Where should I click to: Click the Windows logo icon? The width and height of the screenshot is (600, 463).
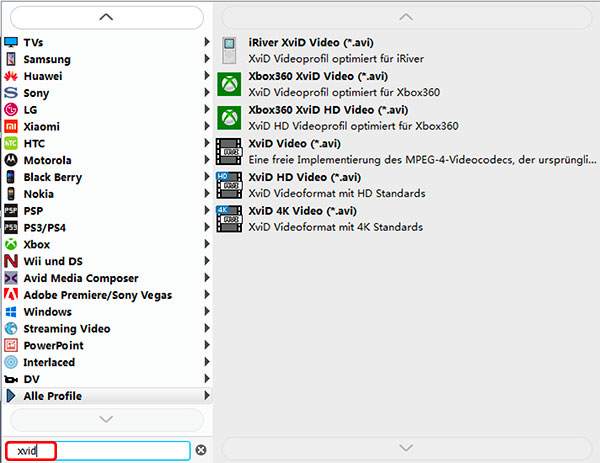[x=11, y=311]
